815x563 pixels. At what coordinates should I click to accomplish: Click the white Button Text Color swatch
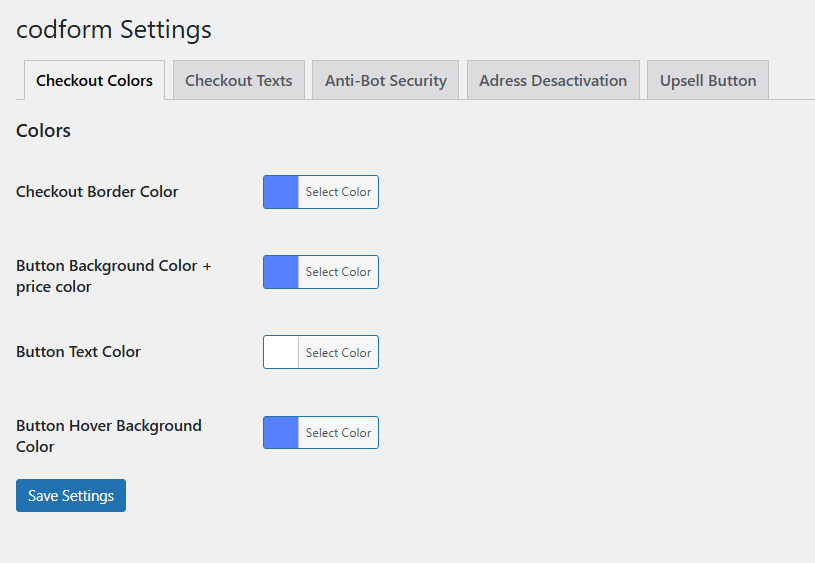point(281,352)
